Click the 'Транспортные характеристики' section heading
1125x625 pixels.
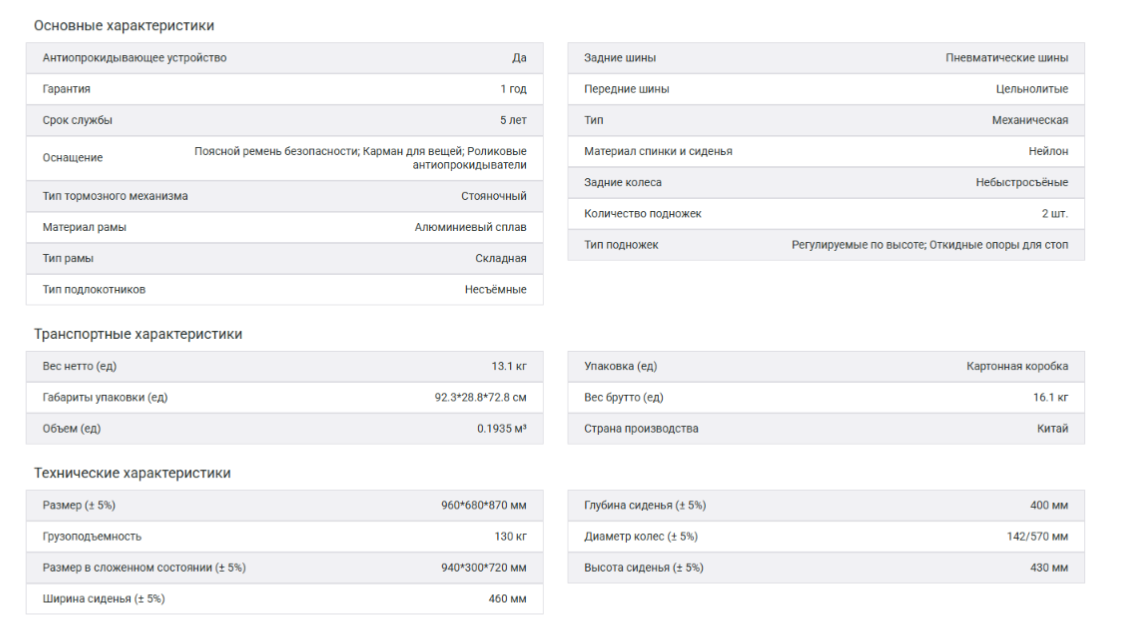138,334
